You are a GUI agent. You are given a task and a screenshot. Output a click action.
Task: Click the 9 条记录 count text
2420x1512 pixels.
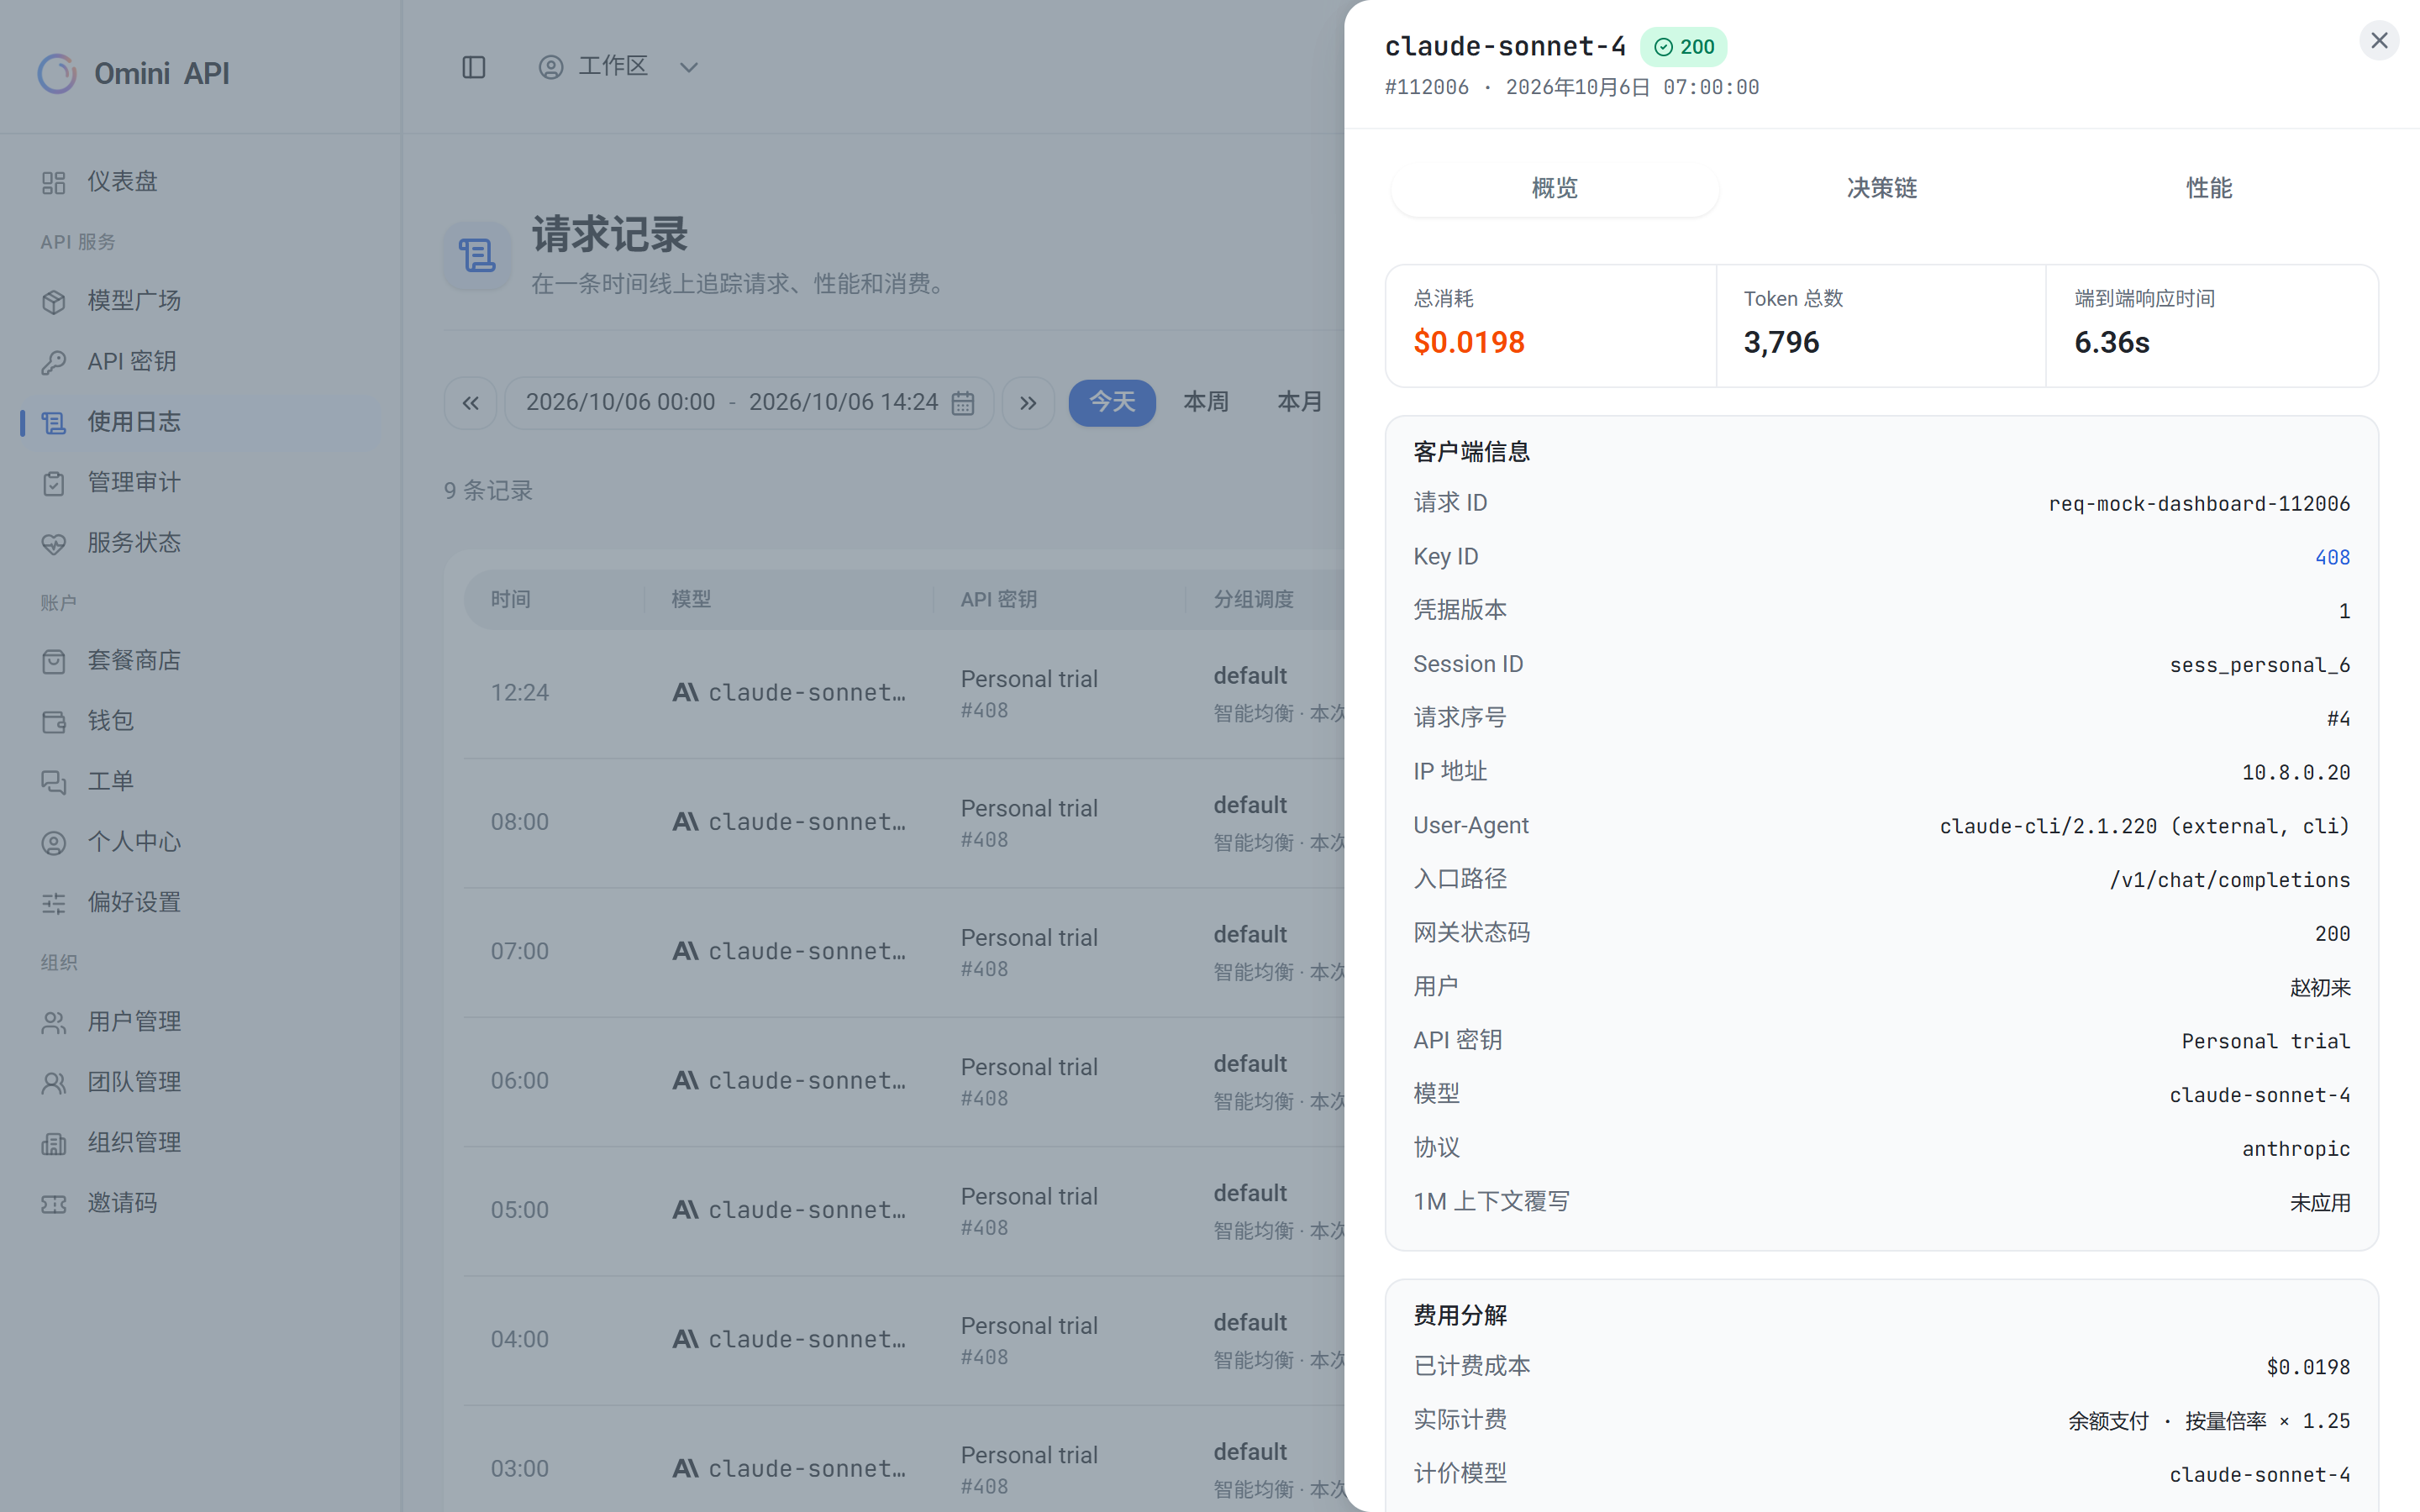488,491
